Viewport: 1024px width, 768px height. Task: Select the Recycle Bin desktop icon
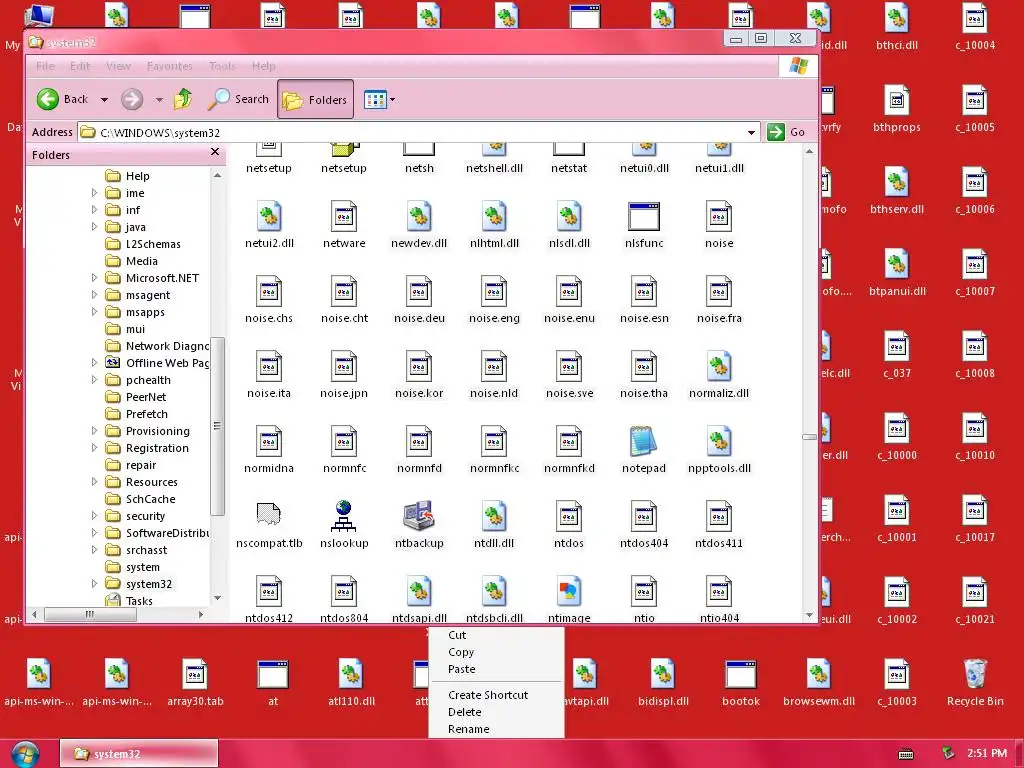[x=975, y=675]
